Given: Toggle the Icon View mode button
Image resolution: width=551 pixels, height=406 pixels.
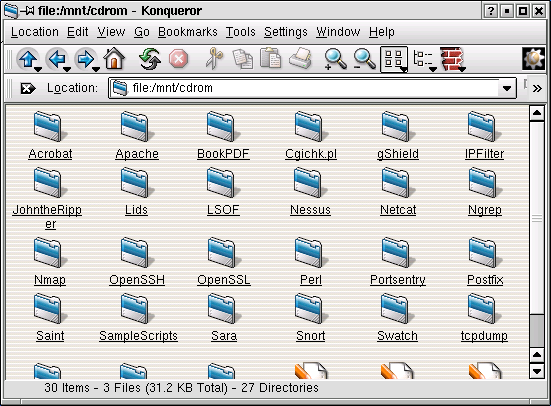Looking at the screenshot, I should (x=394, y=59).
